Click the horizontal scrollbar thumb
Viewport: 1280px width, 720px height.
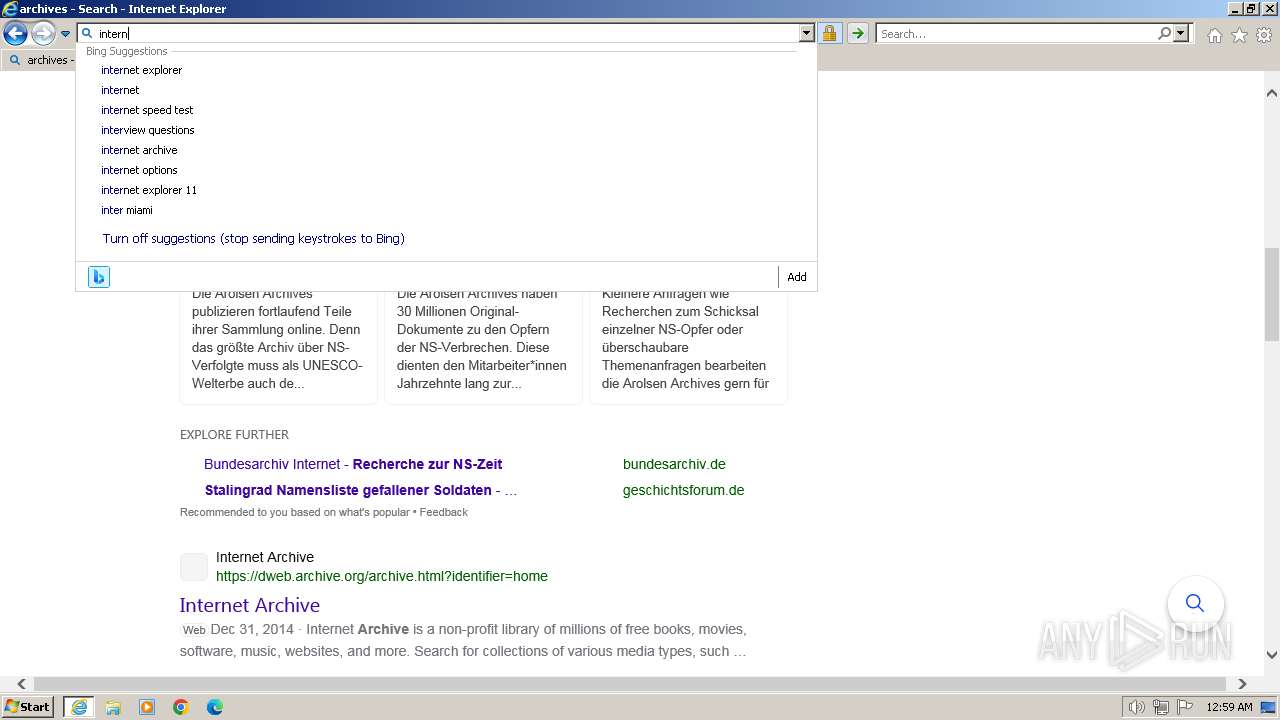click(629, 684)
